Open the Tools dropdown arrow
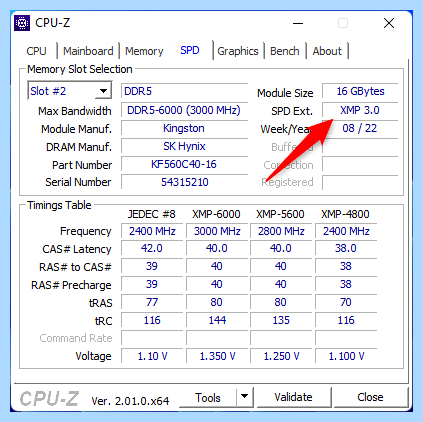The image size is (423, 422). (x=244, y=396)
